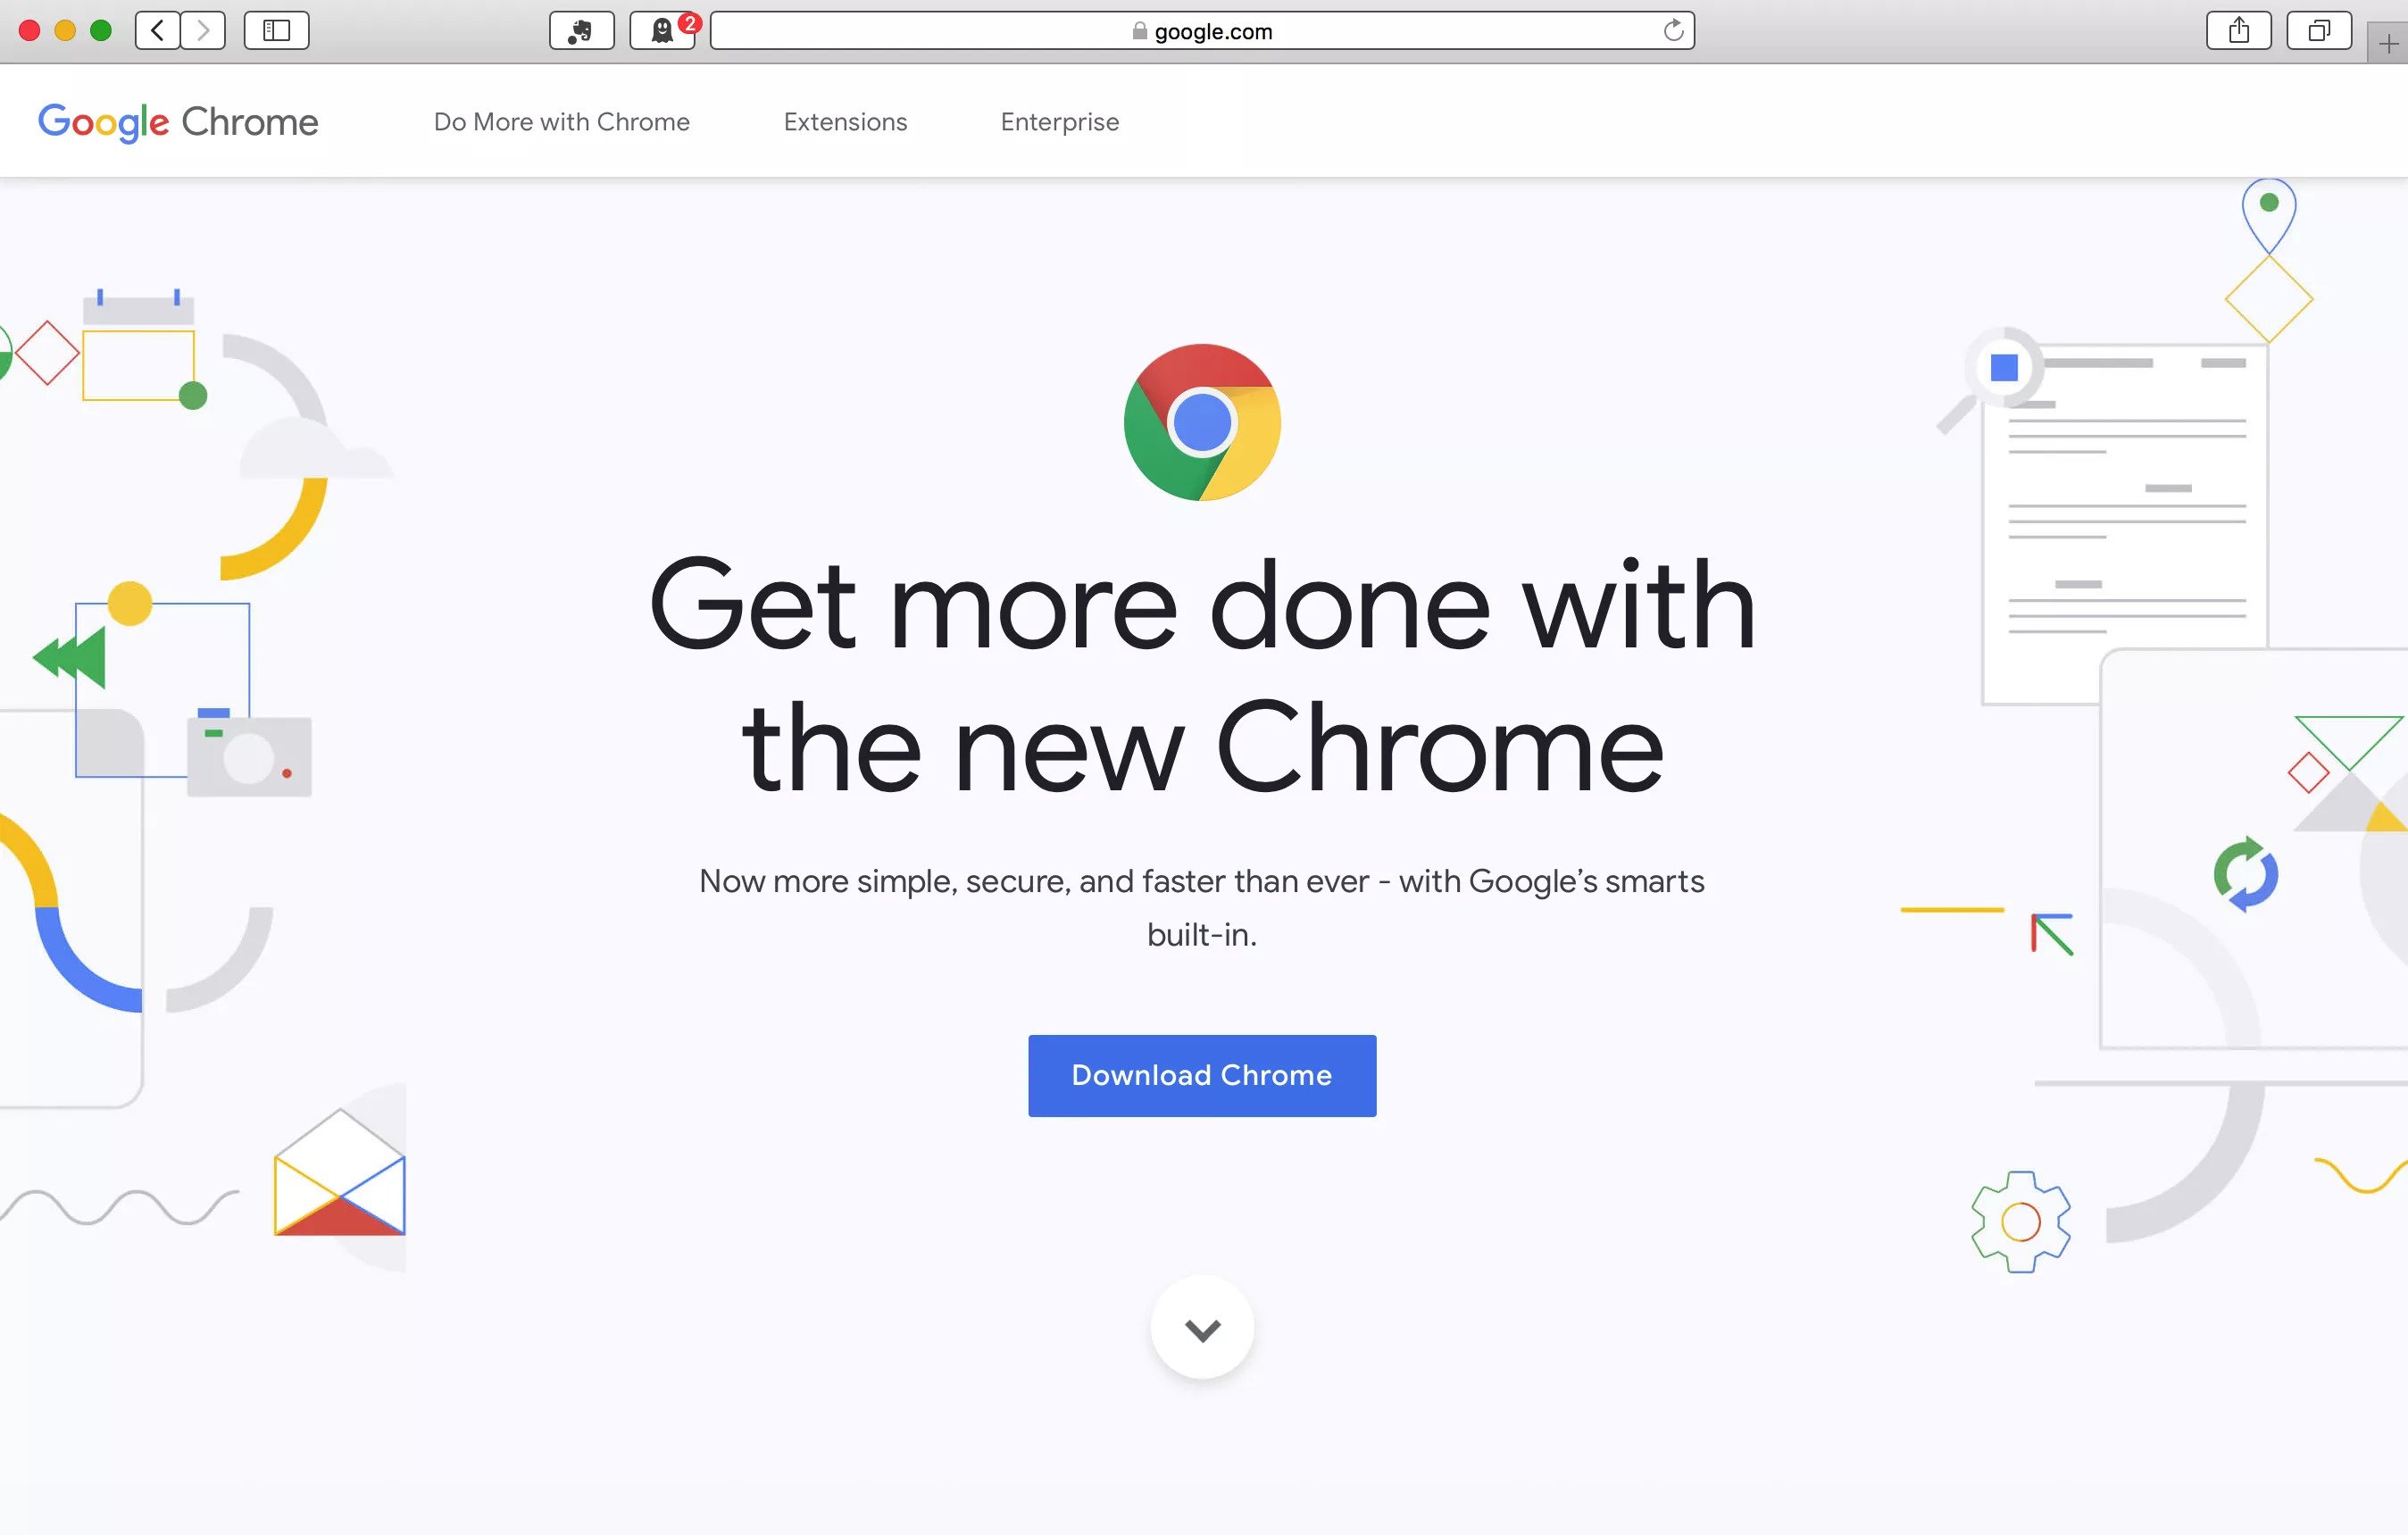Select the Enterprise menu item

click(1058, 121)
